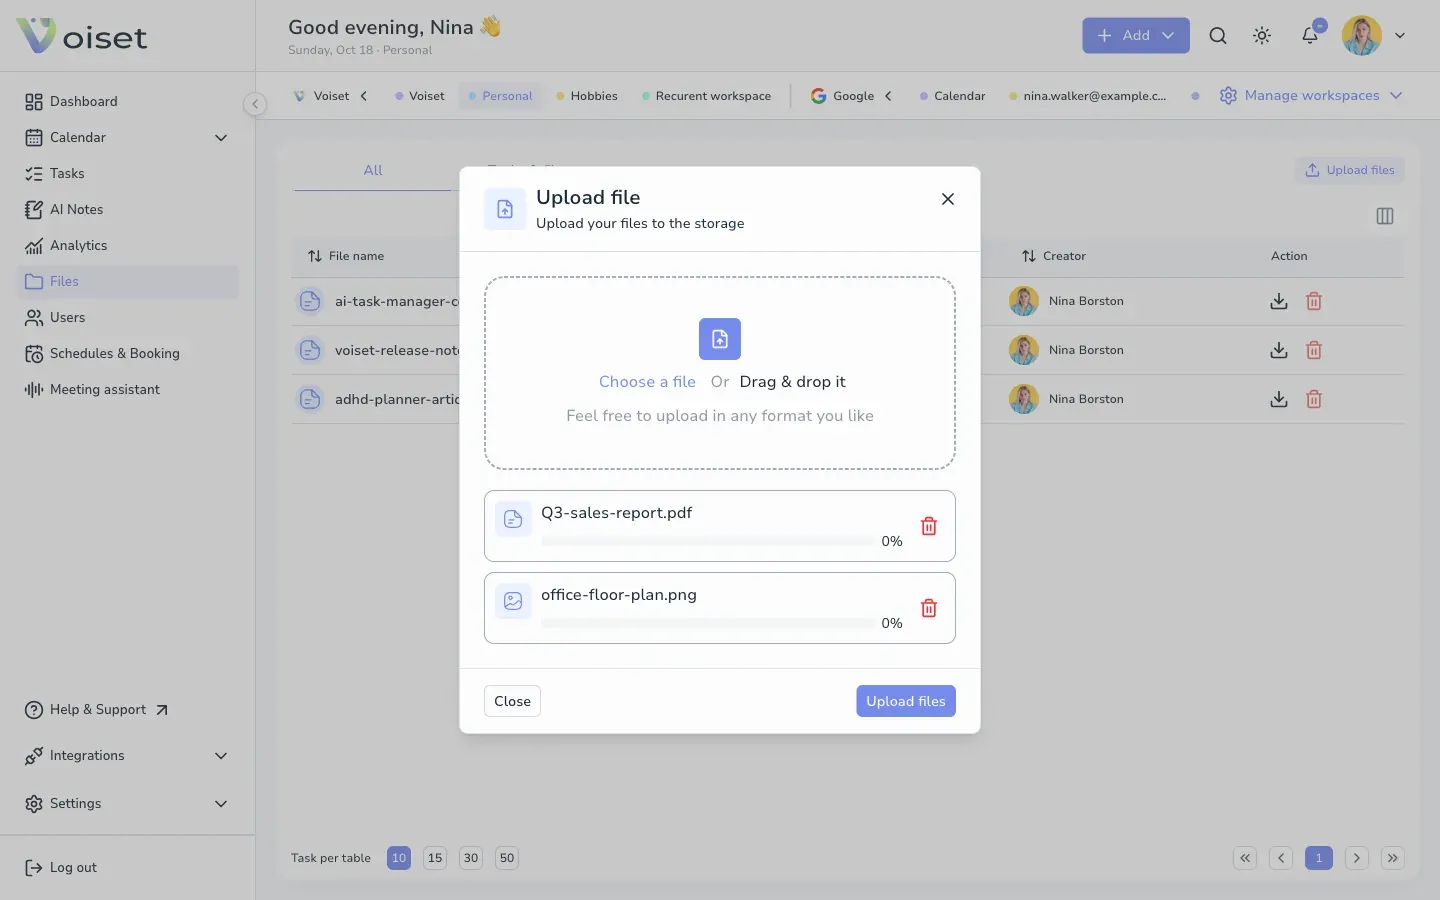Switch to the Personal workspace tab

click(x=501, y=96)
